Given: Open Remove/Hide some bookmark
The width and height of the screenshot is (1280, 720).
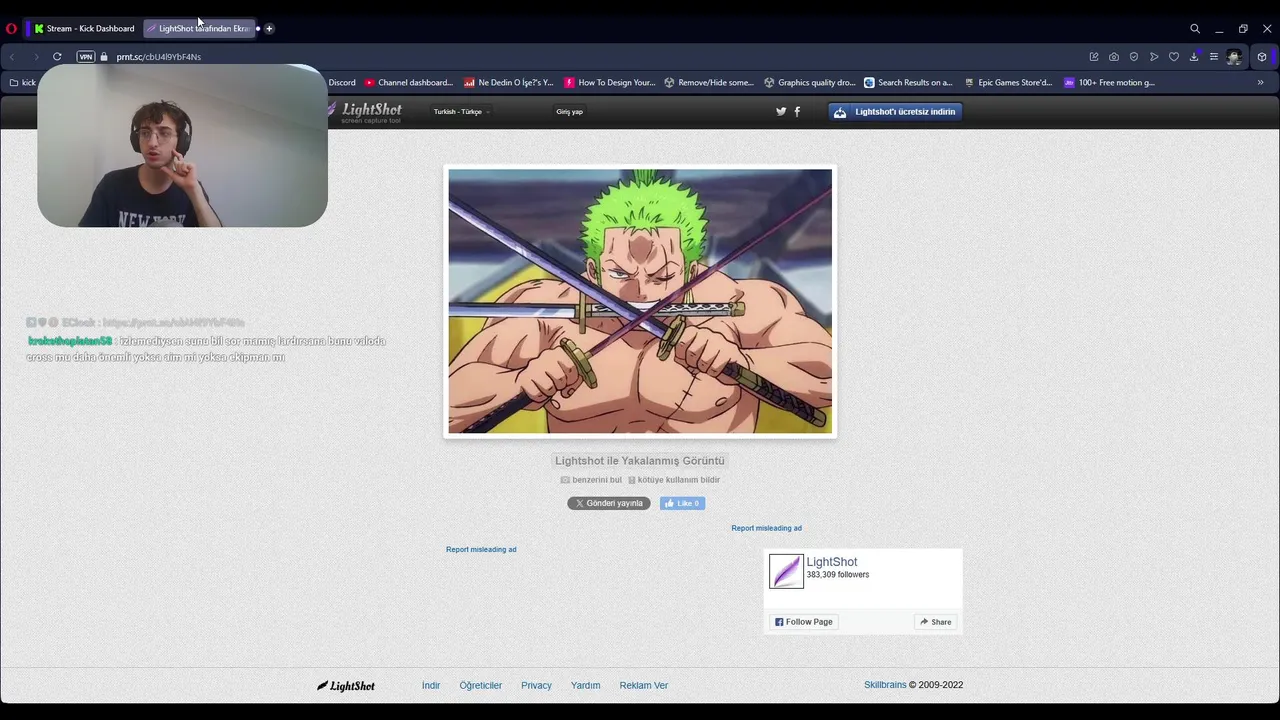Looking at the screenshot, I should pyautogui.click(x=709, y=83).
